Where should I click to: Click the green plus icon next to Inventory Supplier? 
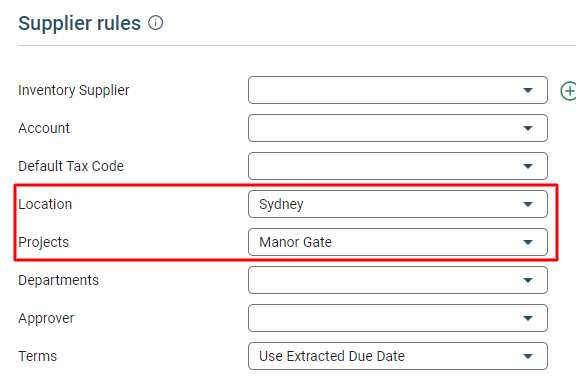568,91
